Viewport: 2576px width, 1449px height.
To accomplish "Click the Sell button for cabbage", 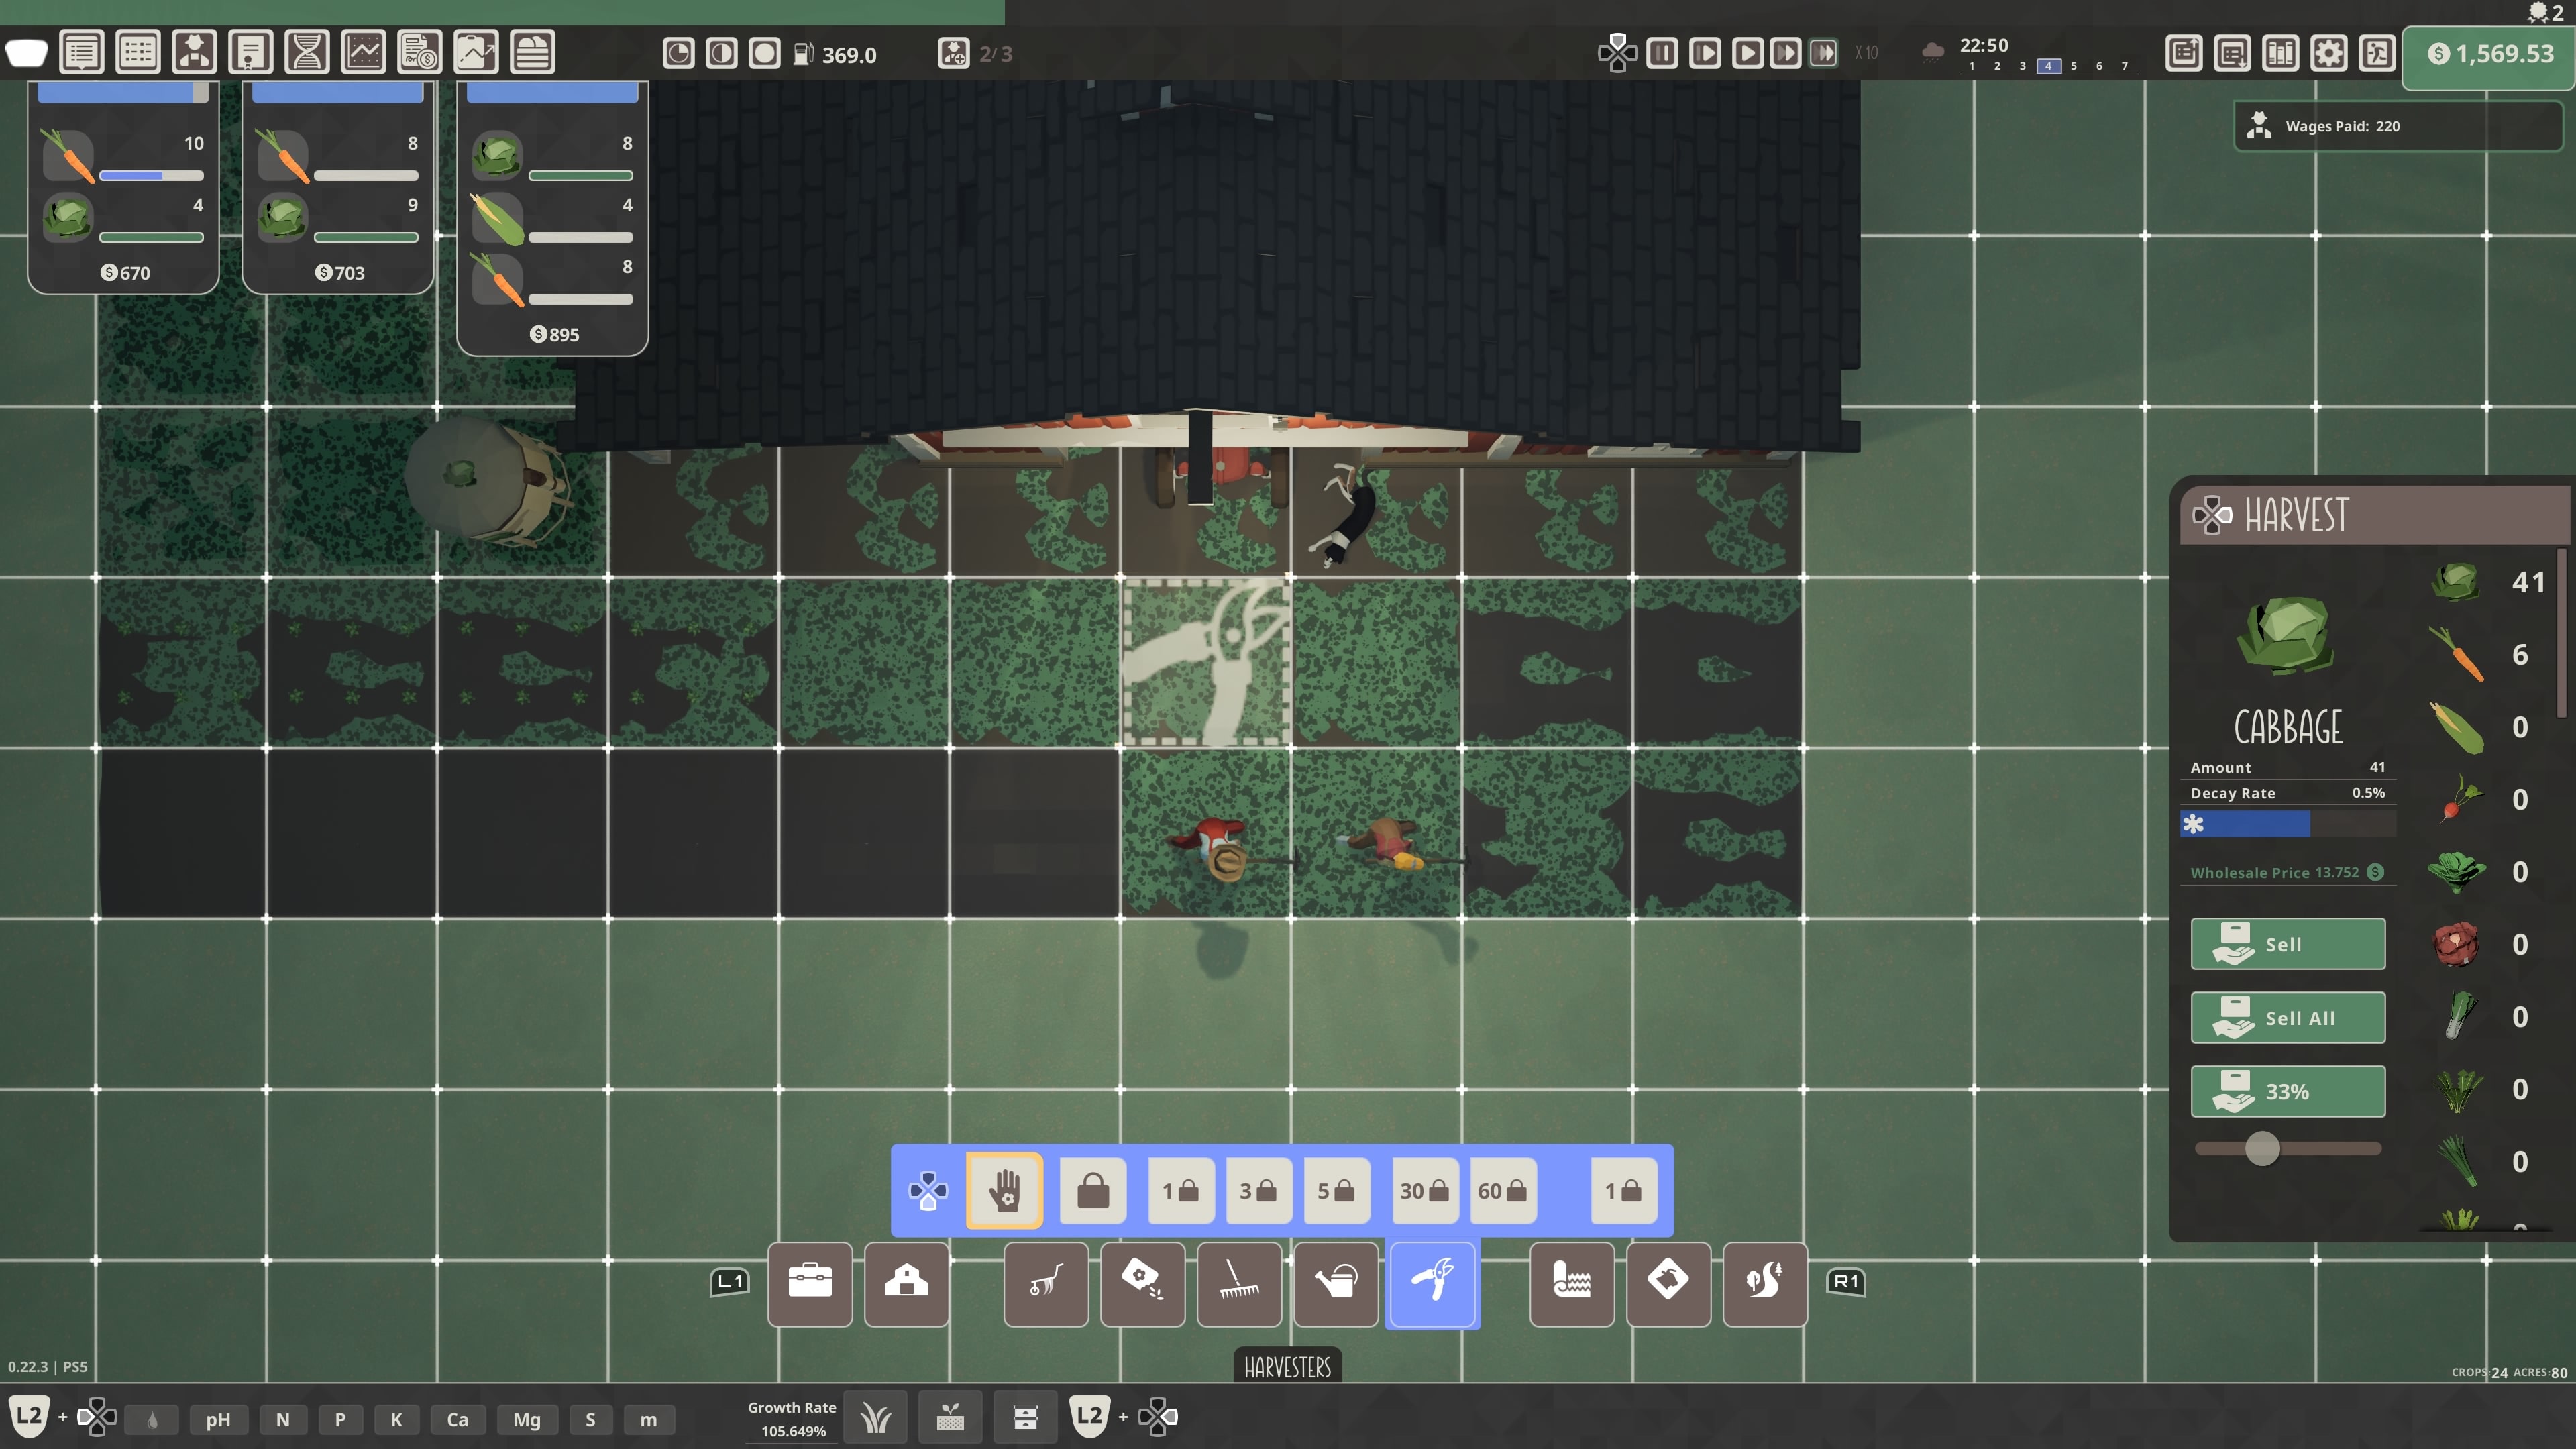I will click(x=2288, y=943).
